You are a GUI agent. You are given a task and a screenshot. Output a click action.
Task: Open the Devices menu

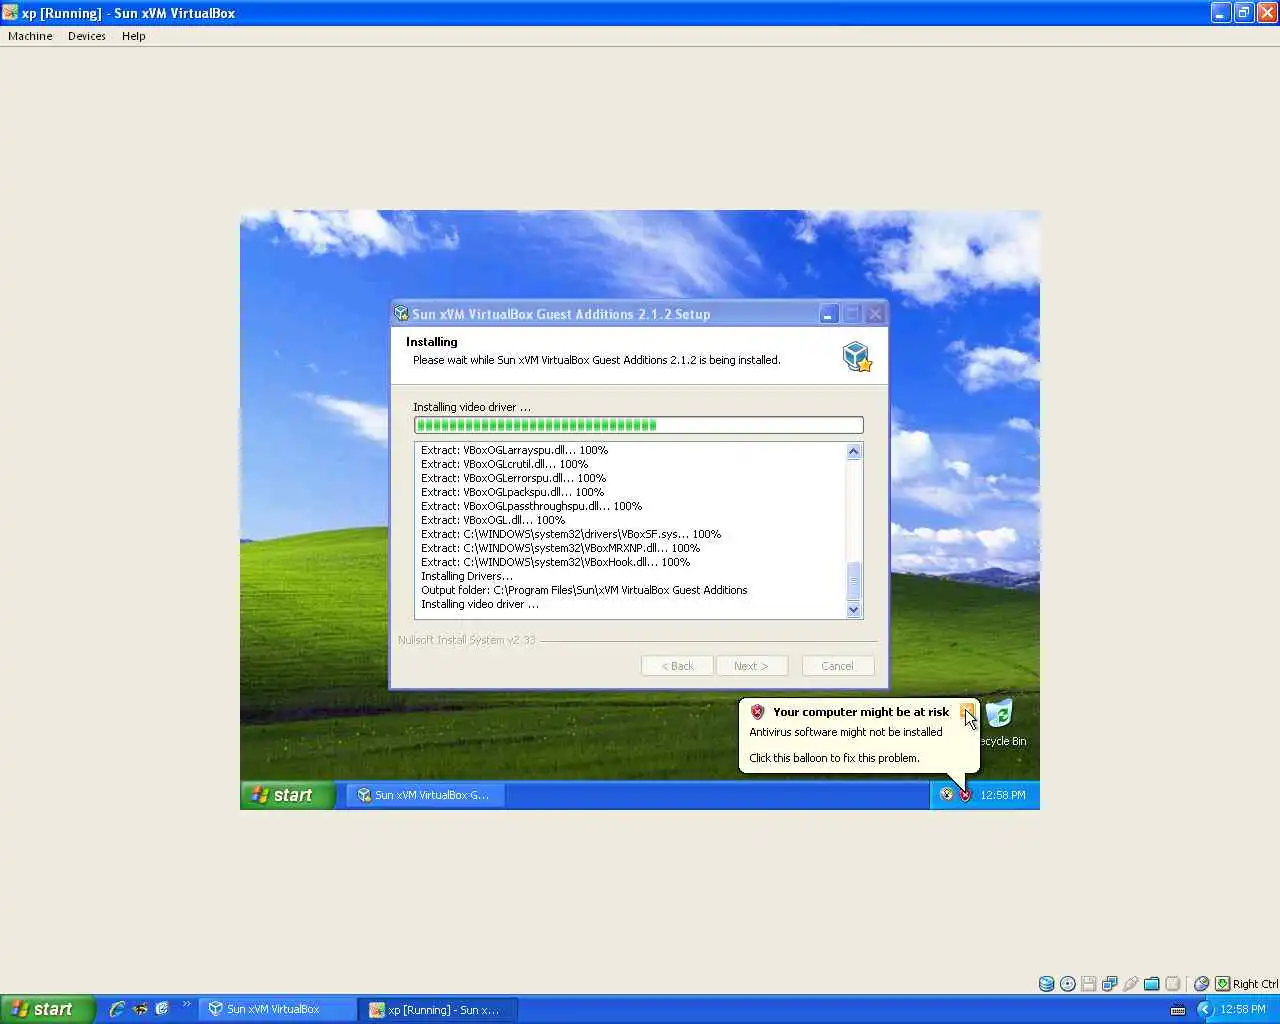[87, 36]
